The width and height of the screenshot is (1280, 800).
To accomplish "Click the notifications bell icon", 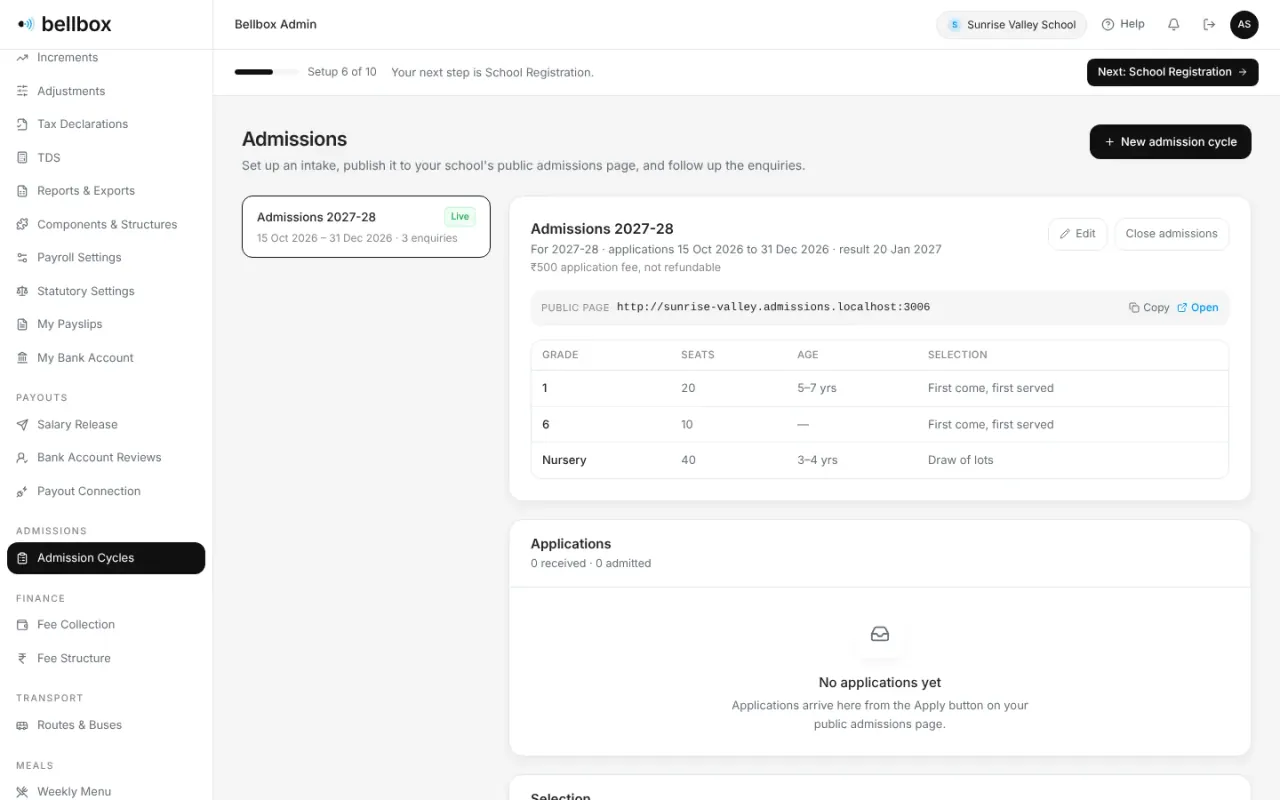I will [1174, 24].
